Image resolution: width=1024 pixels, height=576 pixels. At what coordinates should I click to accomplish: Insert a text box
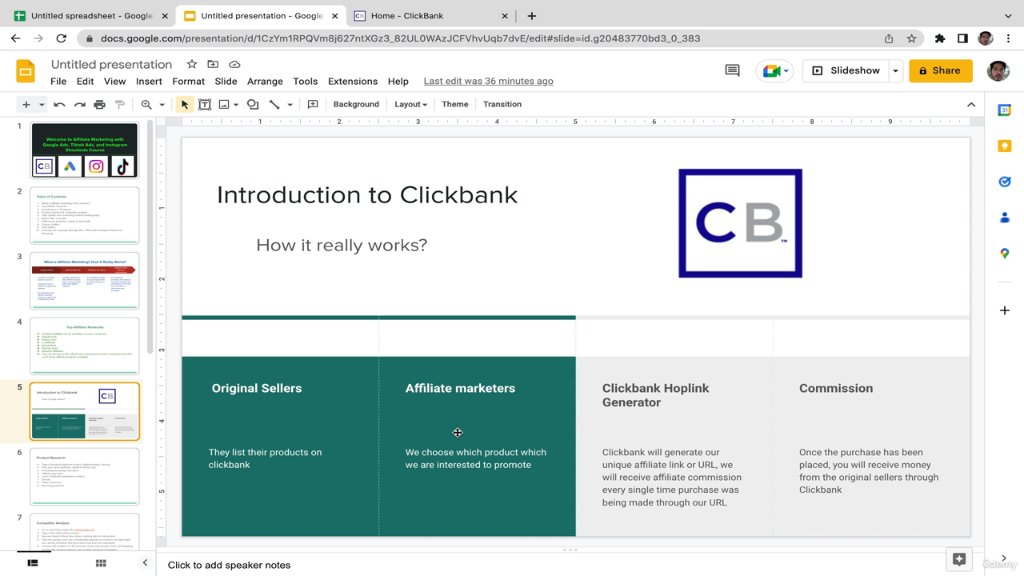pos(204,104)
